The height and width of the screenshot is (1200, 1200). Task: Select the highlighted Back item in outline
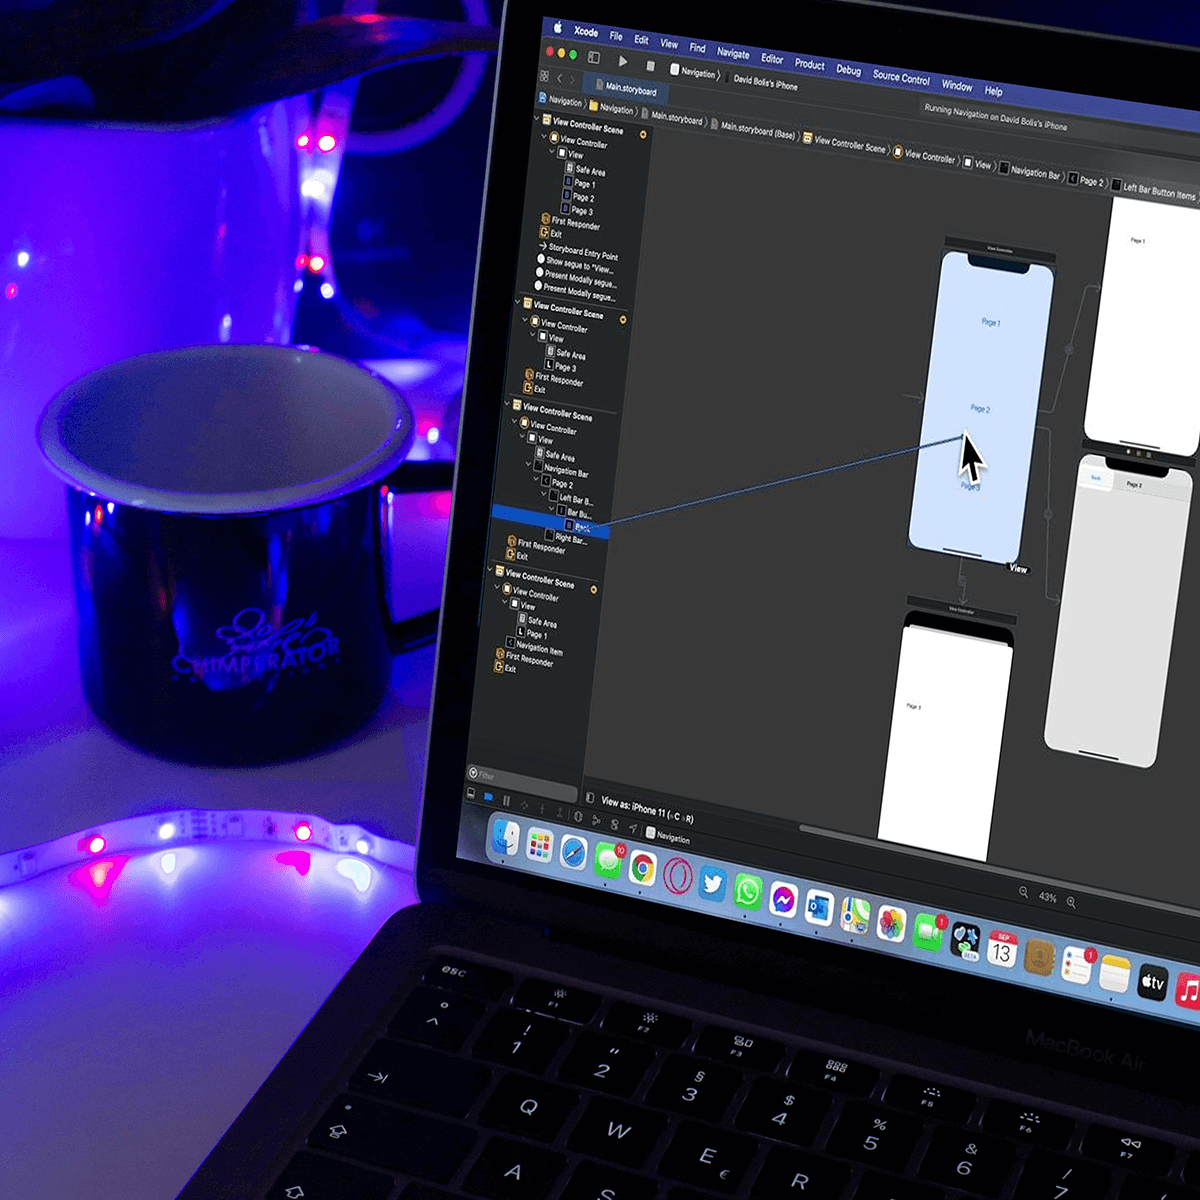550,521
